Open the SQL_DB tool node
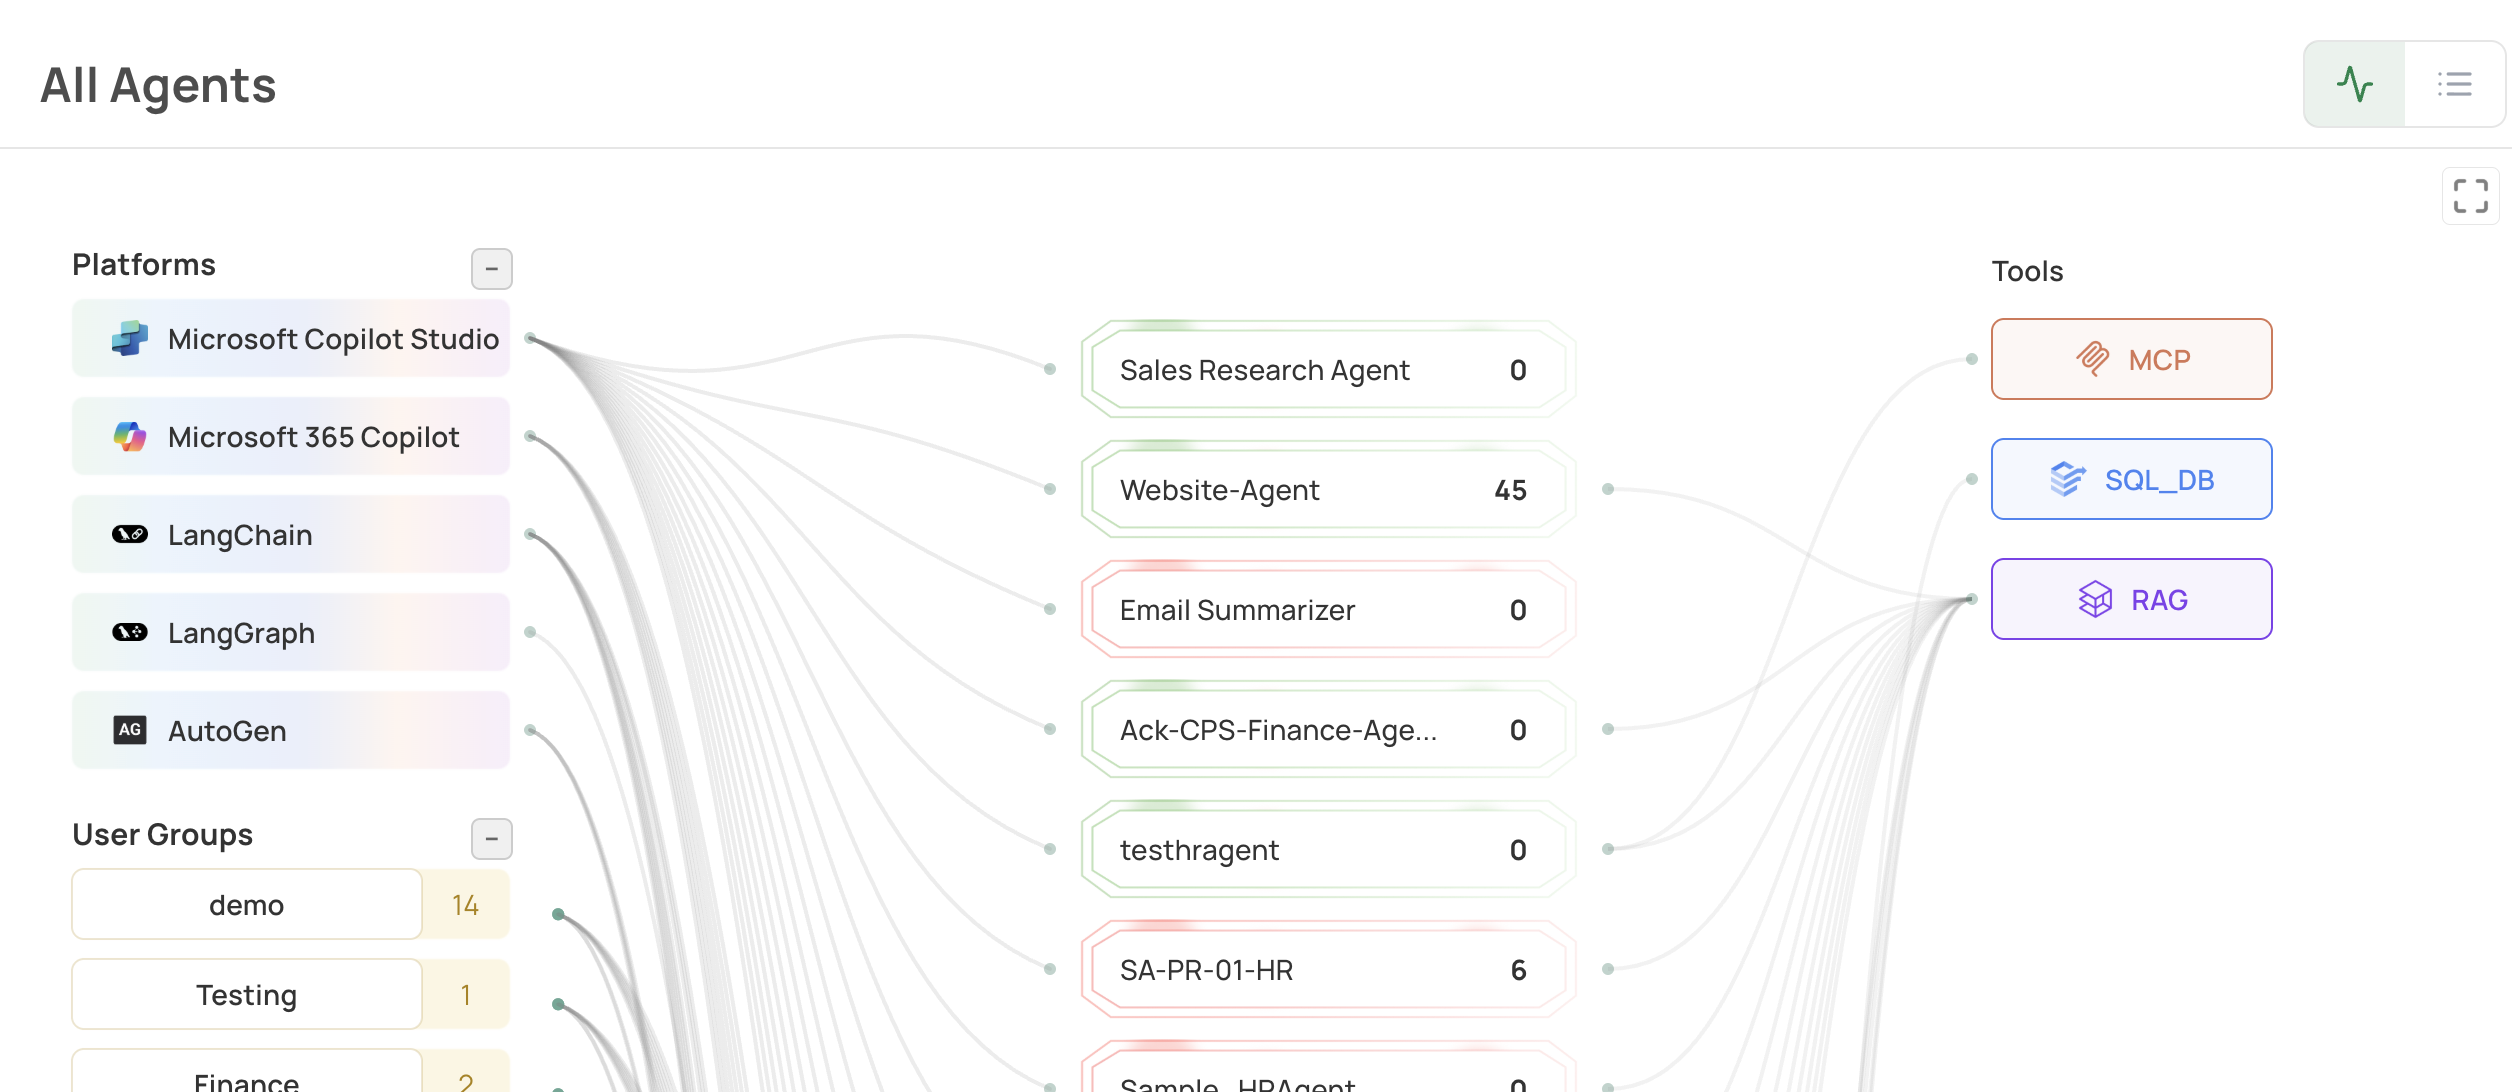Screen dimensions: 2512x1092 point(2131,479)
